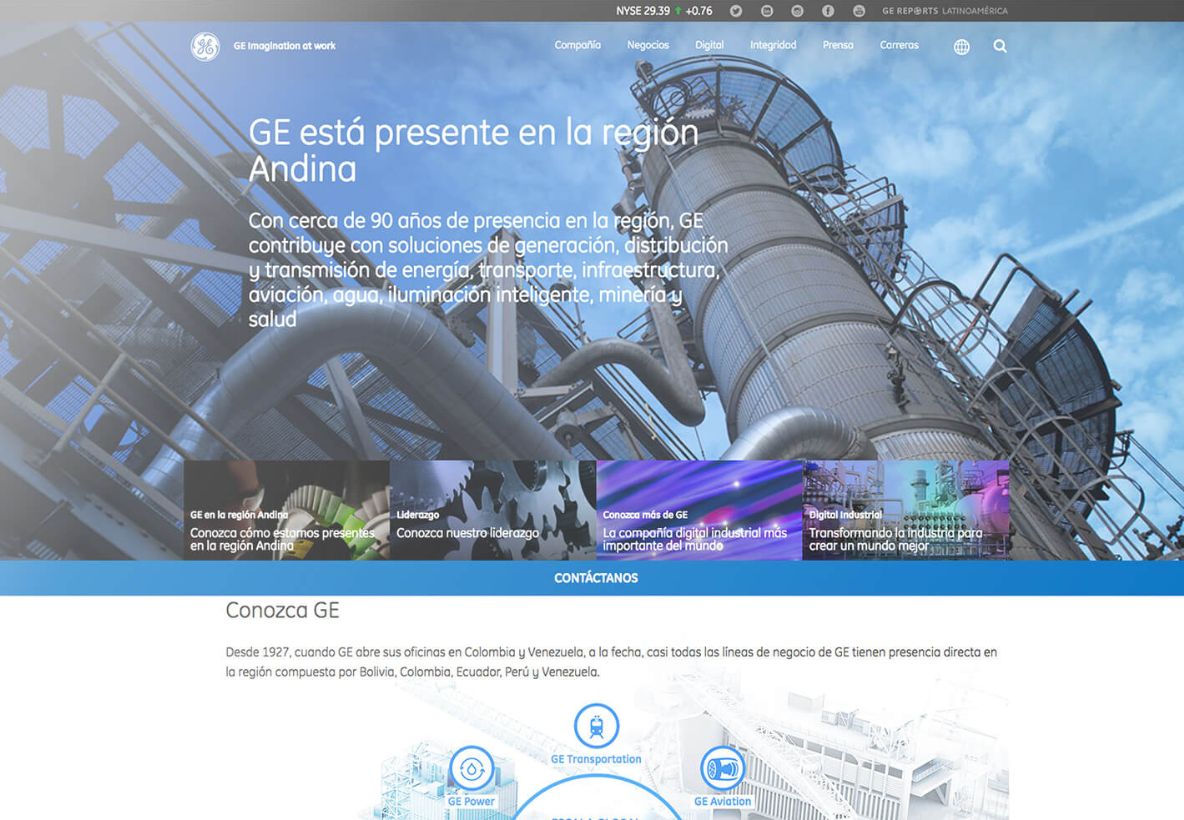
Task: Click the NYSE stock price ticker
Action: (x=664, y=11)
